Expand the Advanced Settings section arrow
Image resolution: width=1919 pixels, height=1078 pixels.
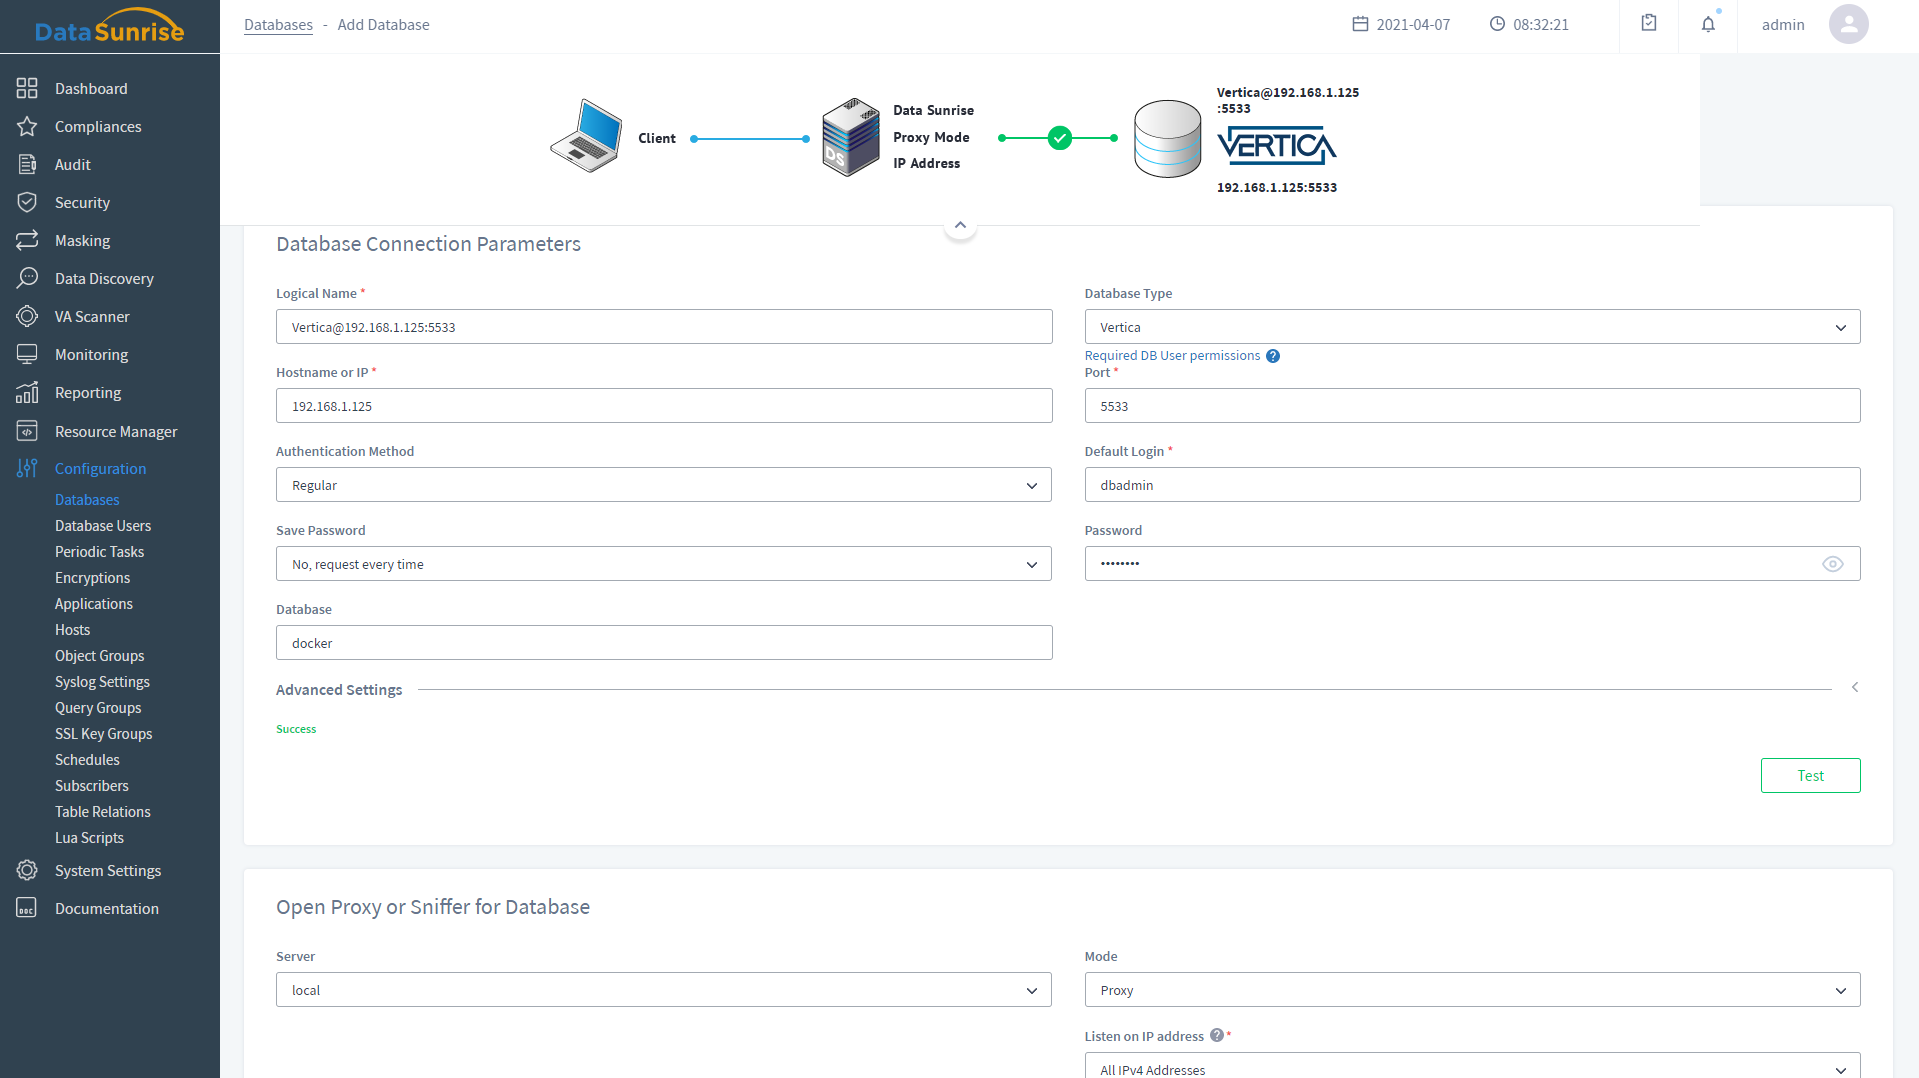[x=1855, y=688]
